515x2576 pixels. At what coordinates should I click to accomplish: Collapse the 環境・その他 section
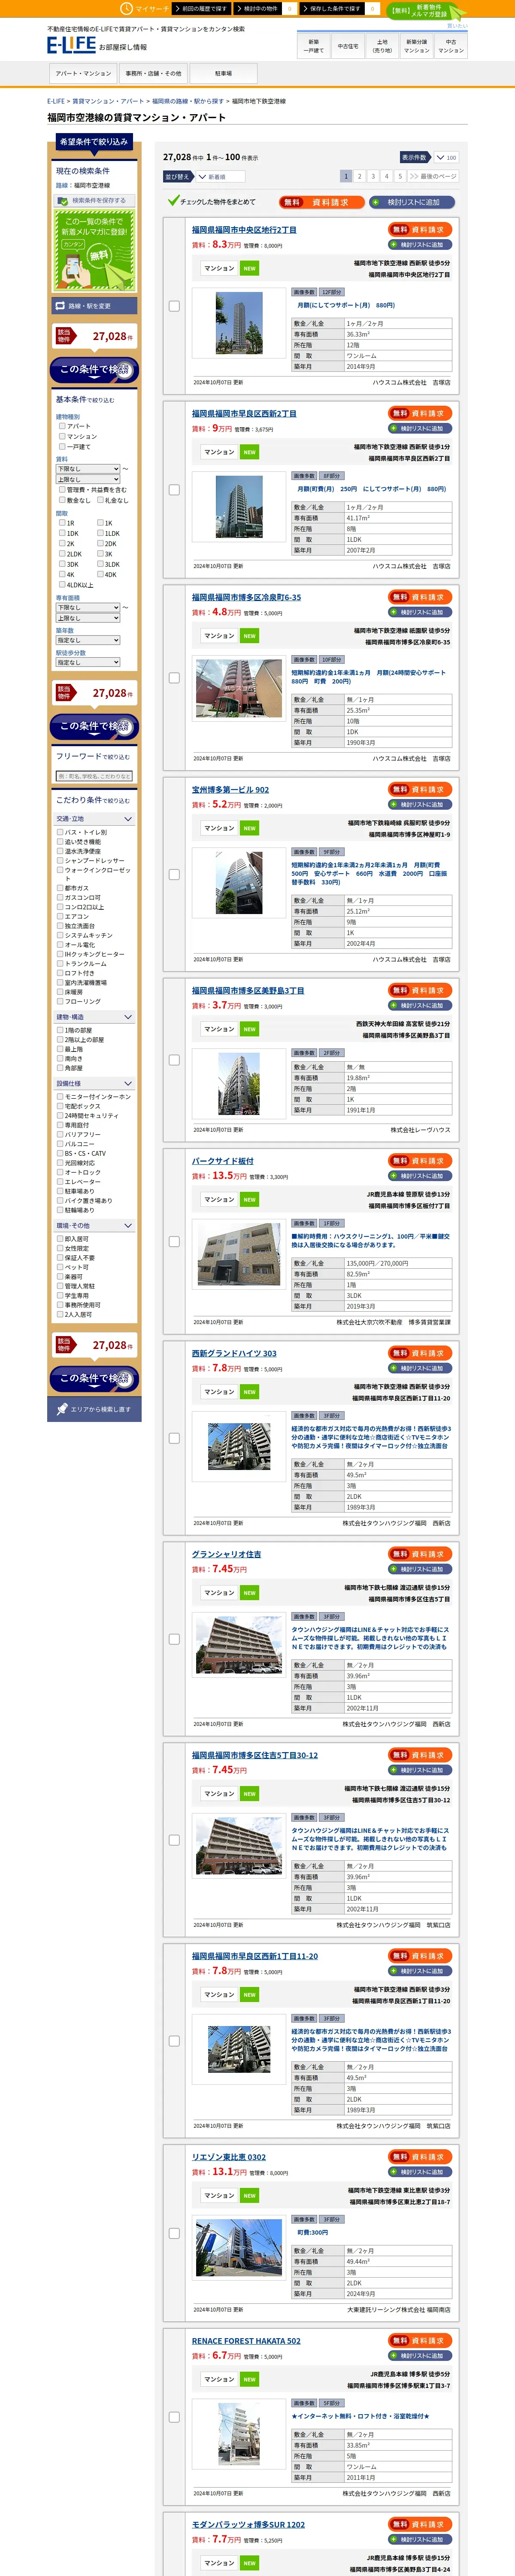94,1225
